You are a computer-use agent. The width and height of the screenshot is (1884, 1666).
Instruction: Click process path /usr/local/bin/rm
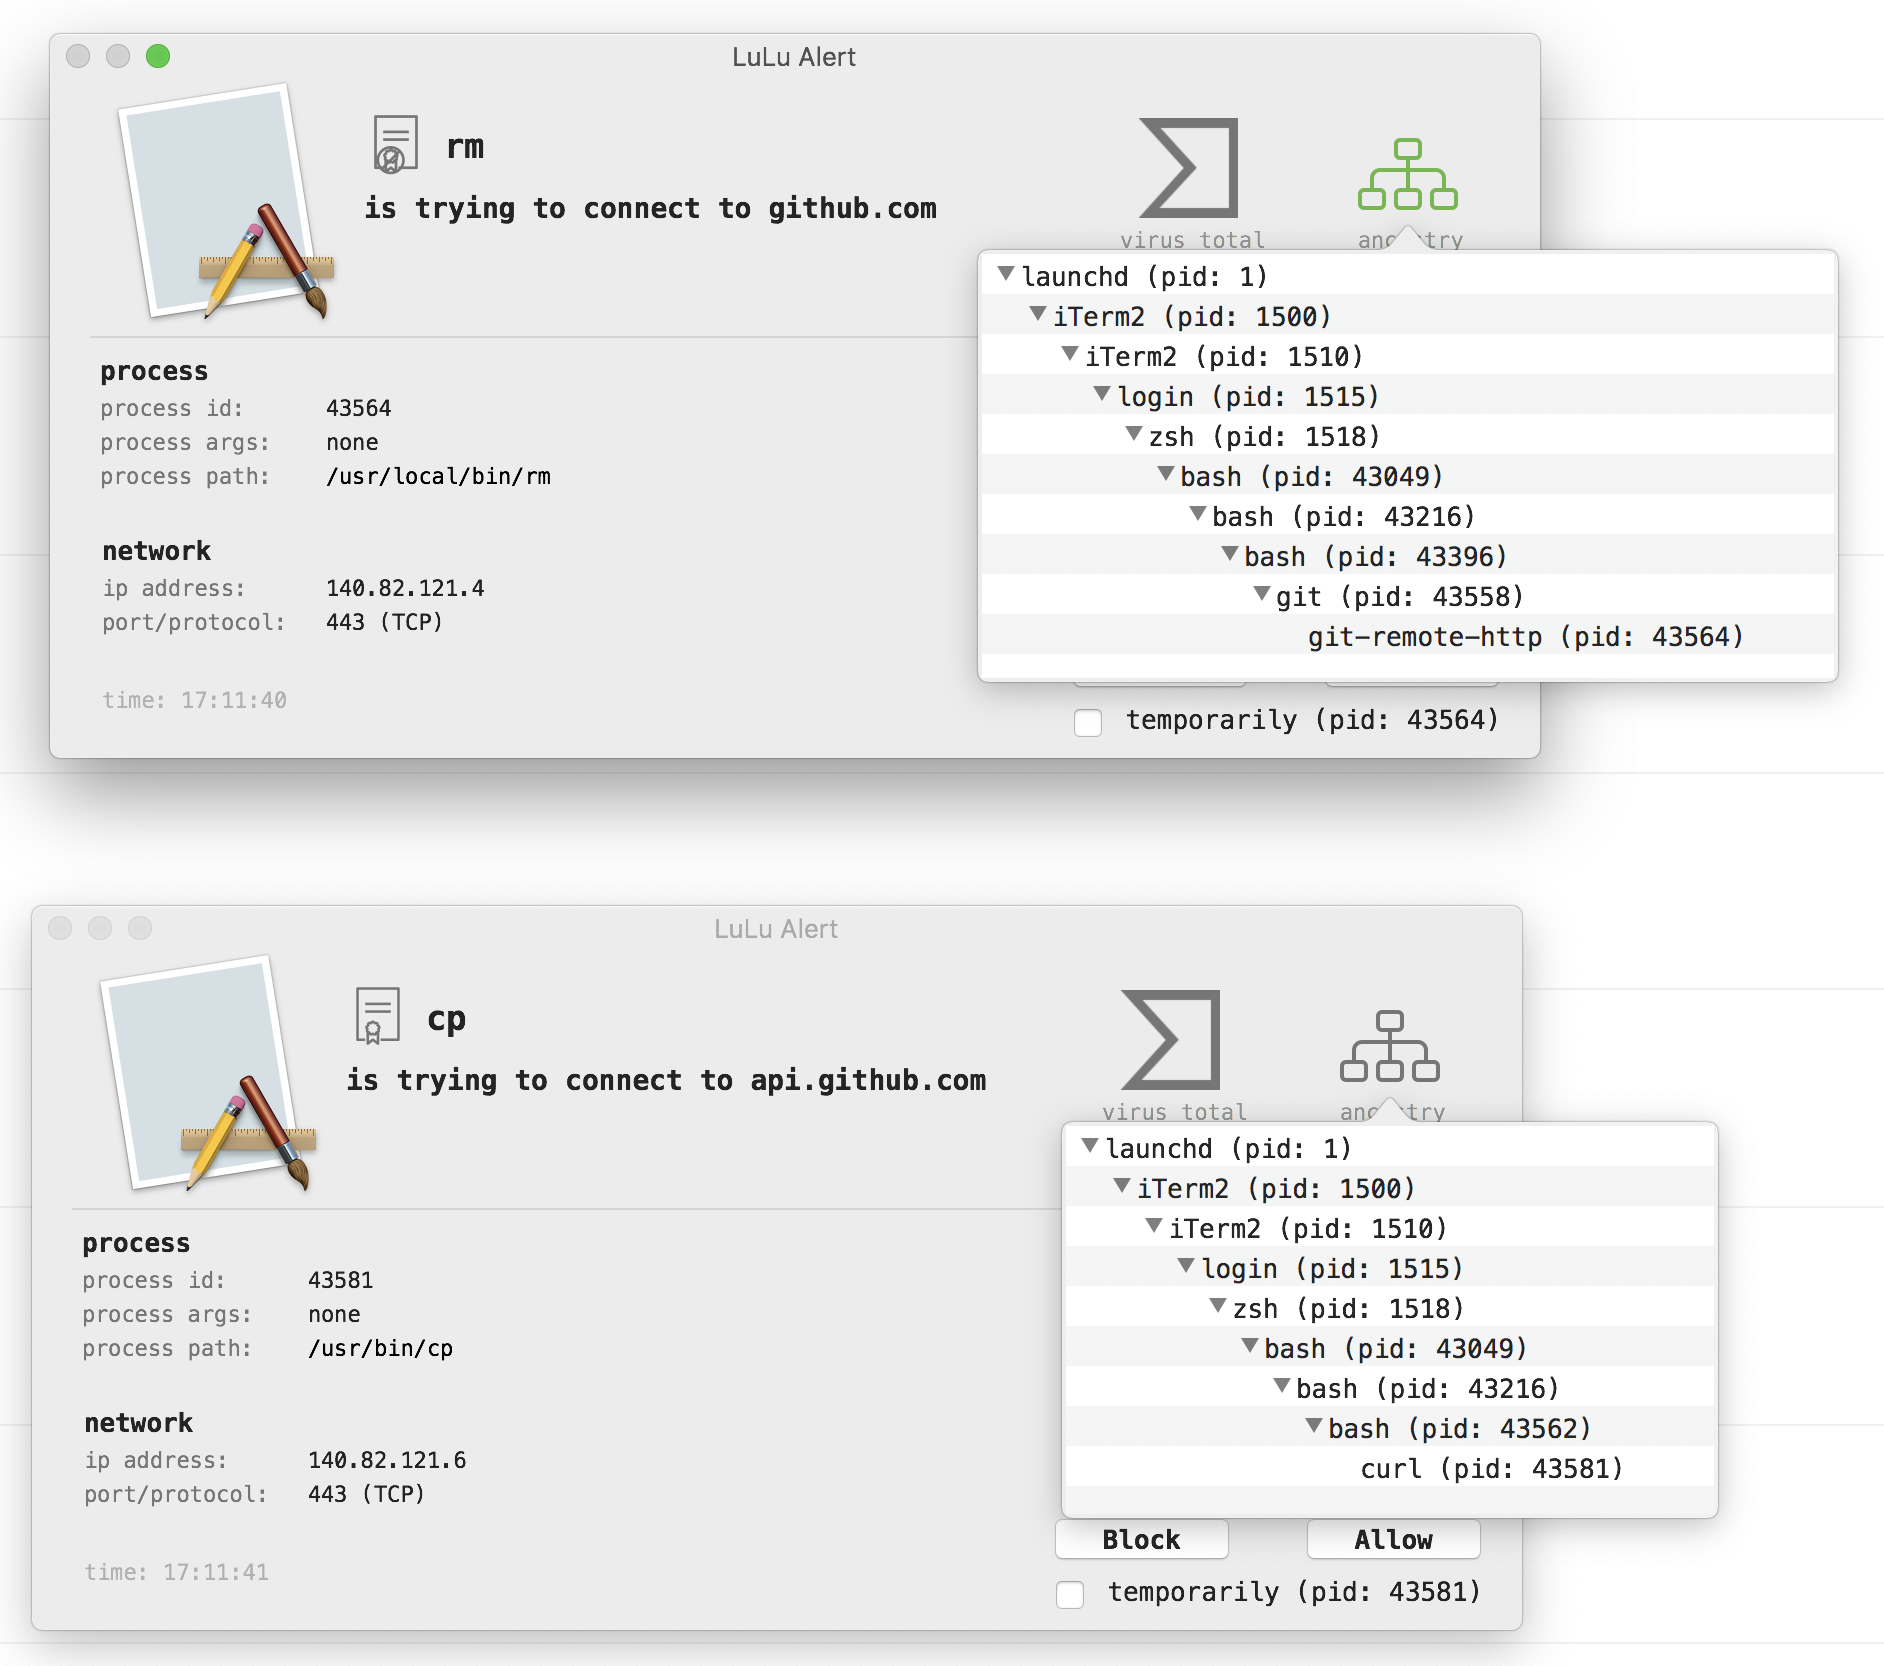pos(438,476)
